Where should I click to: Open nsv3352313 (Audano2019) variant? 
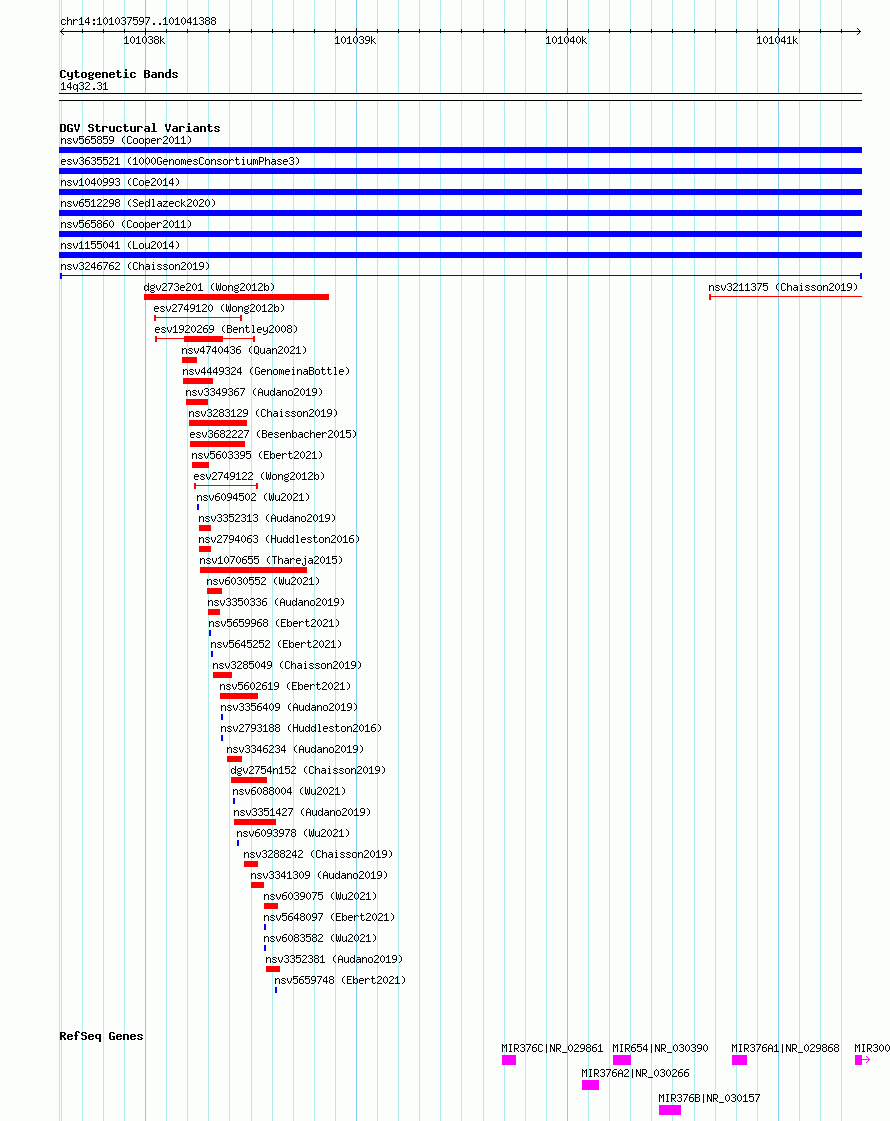267,518
